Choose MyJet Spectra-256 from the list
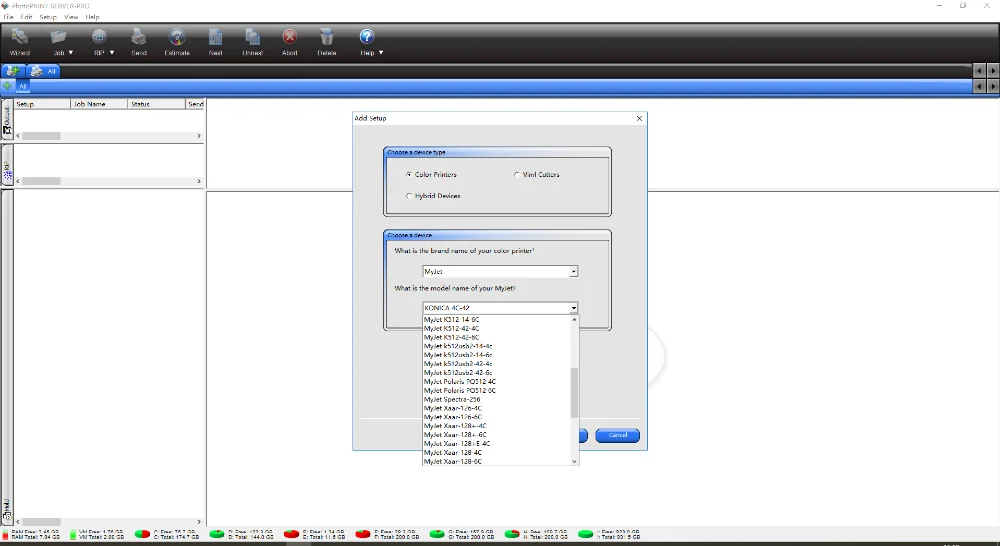1000x546 pixels. (x=452, y=399)
